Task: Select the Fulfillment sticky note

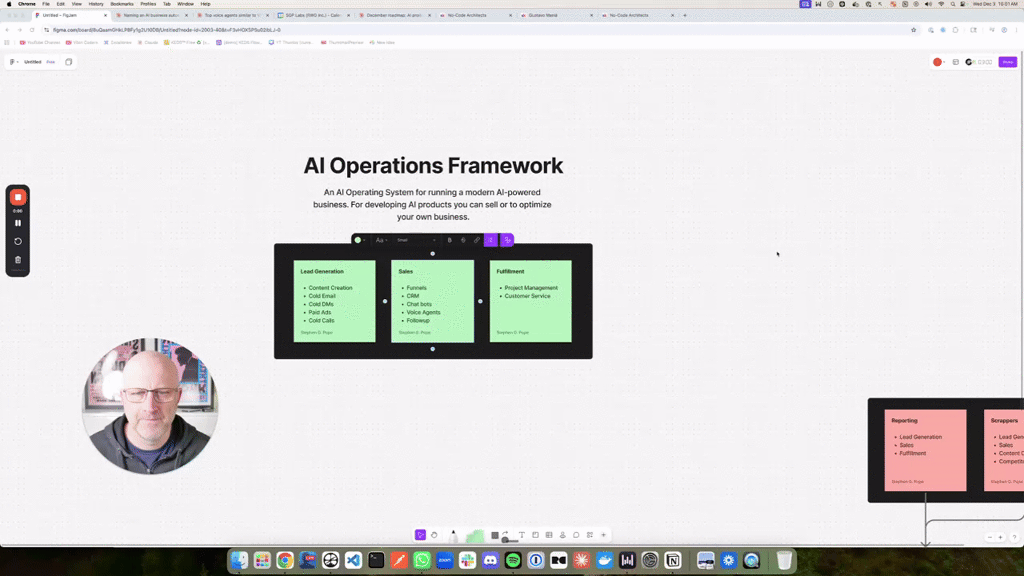Action: [530, 301]
